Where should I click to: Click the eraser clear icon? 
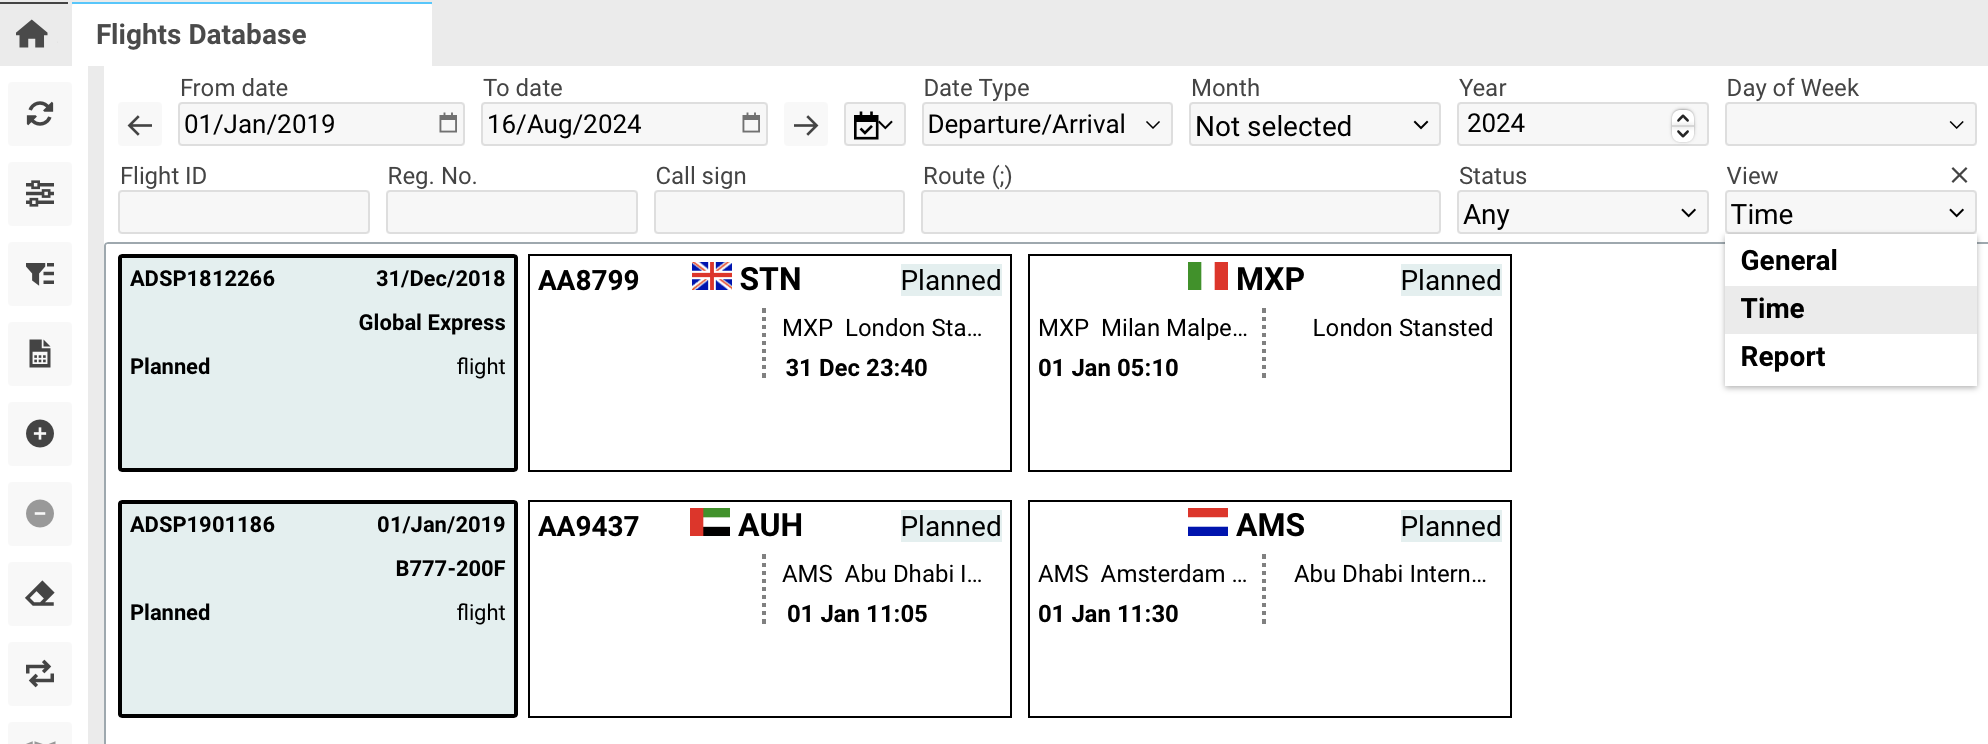pos(40,594)
